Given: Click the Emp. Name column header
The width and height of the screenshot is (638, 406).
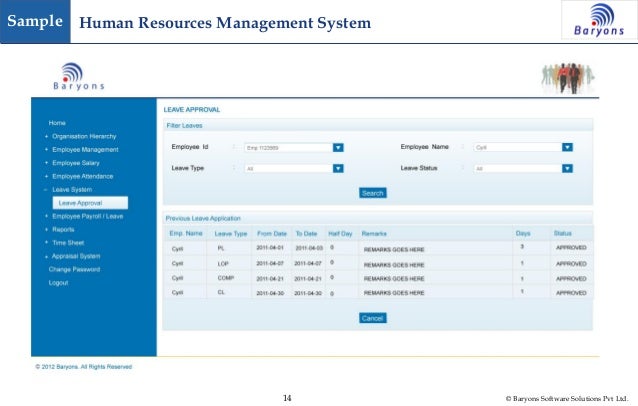Looking at the screenshot, I should tap(186, 233).
